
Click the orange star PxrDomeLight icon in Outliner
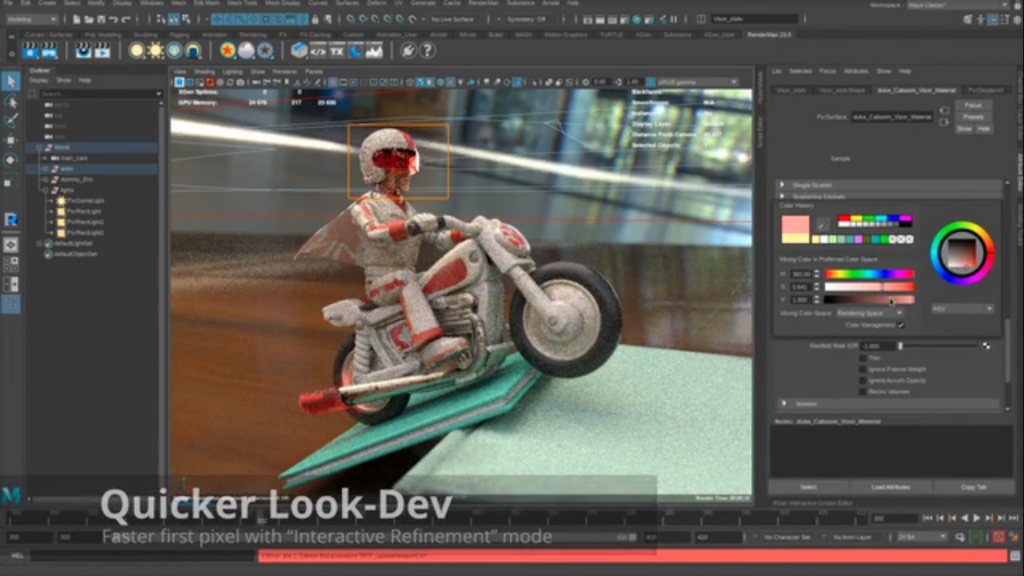pyautogui.click(x=61, y=201)
